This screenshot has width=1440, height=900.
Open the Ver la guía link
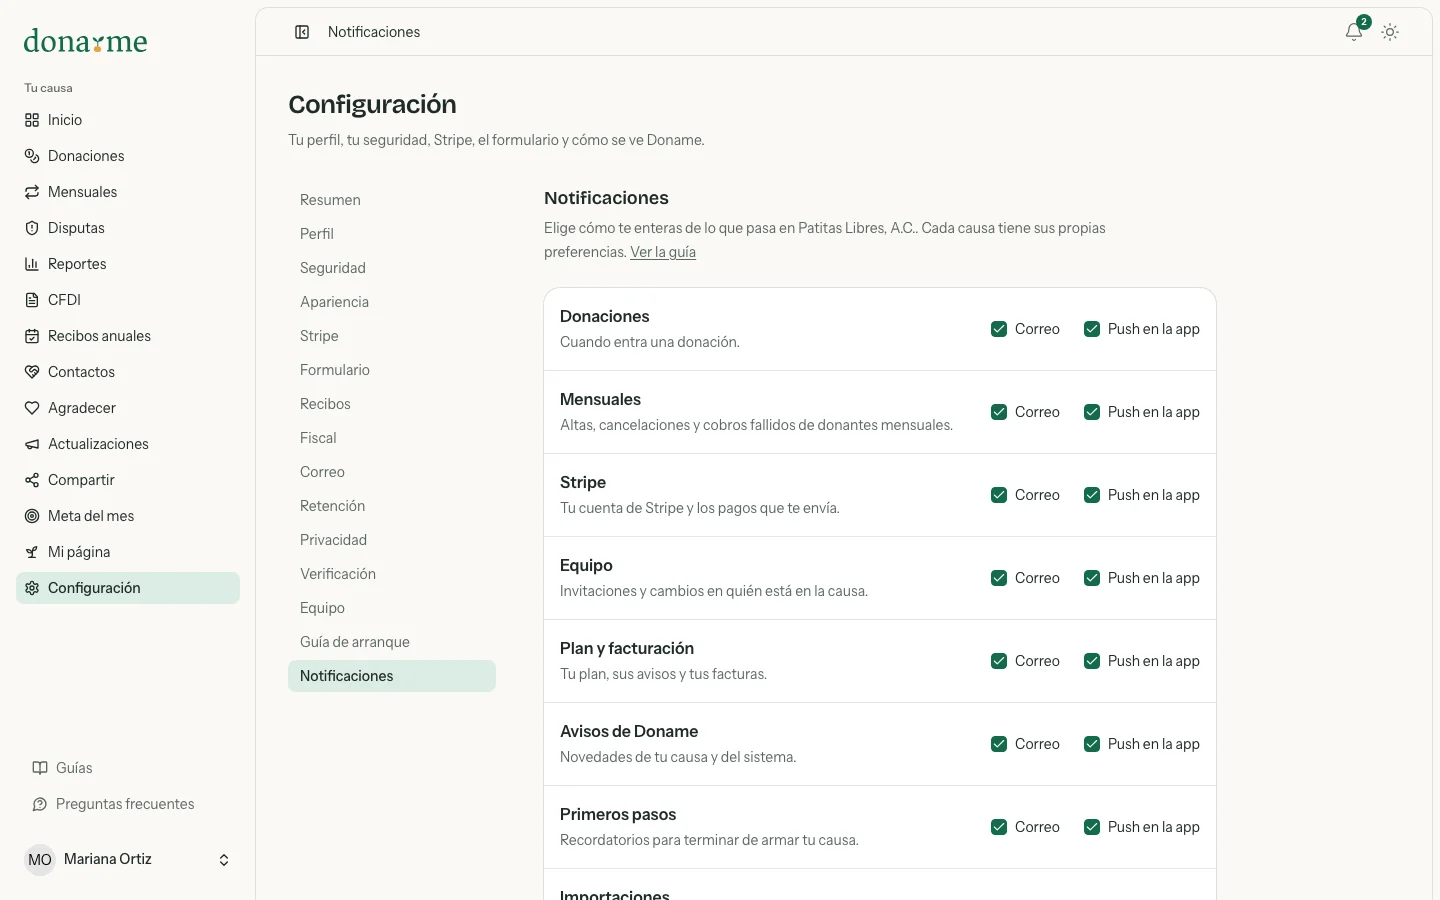[x=663, y=252]
